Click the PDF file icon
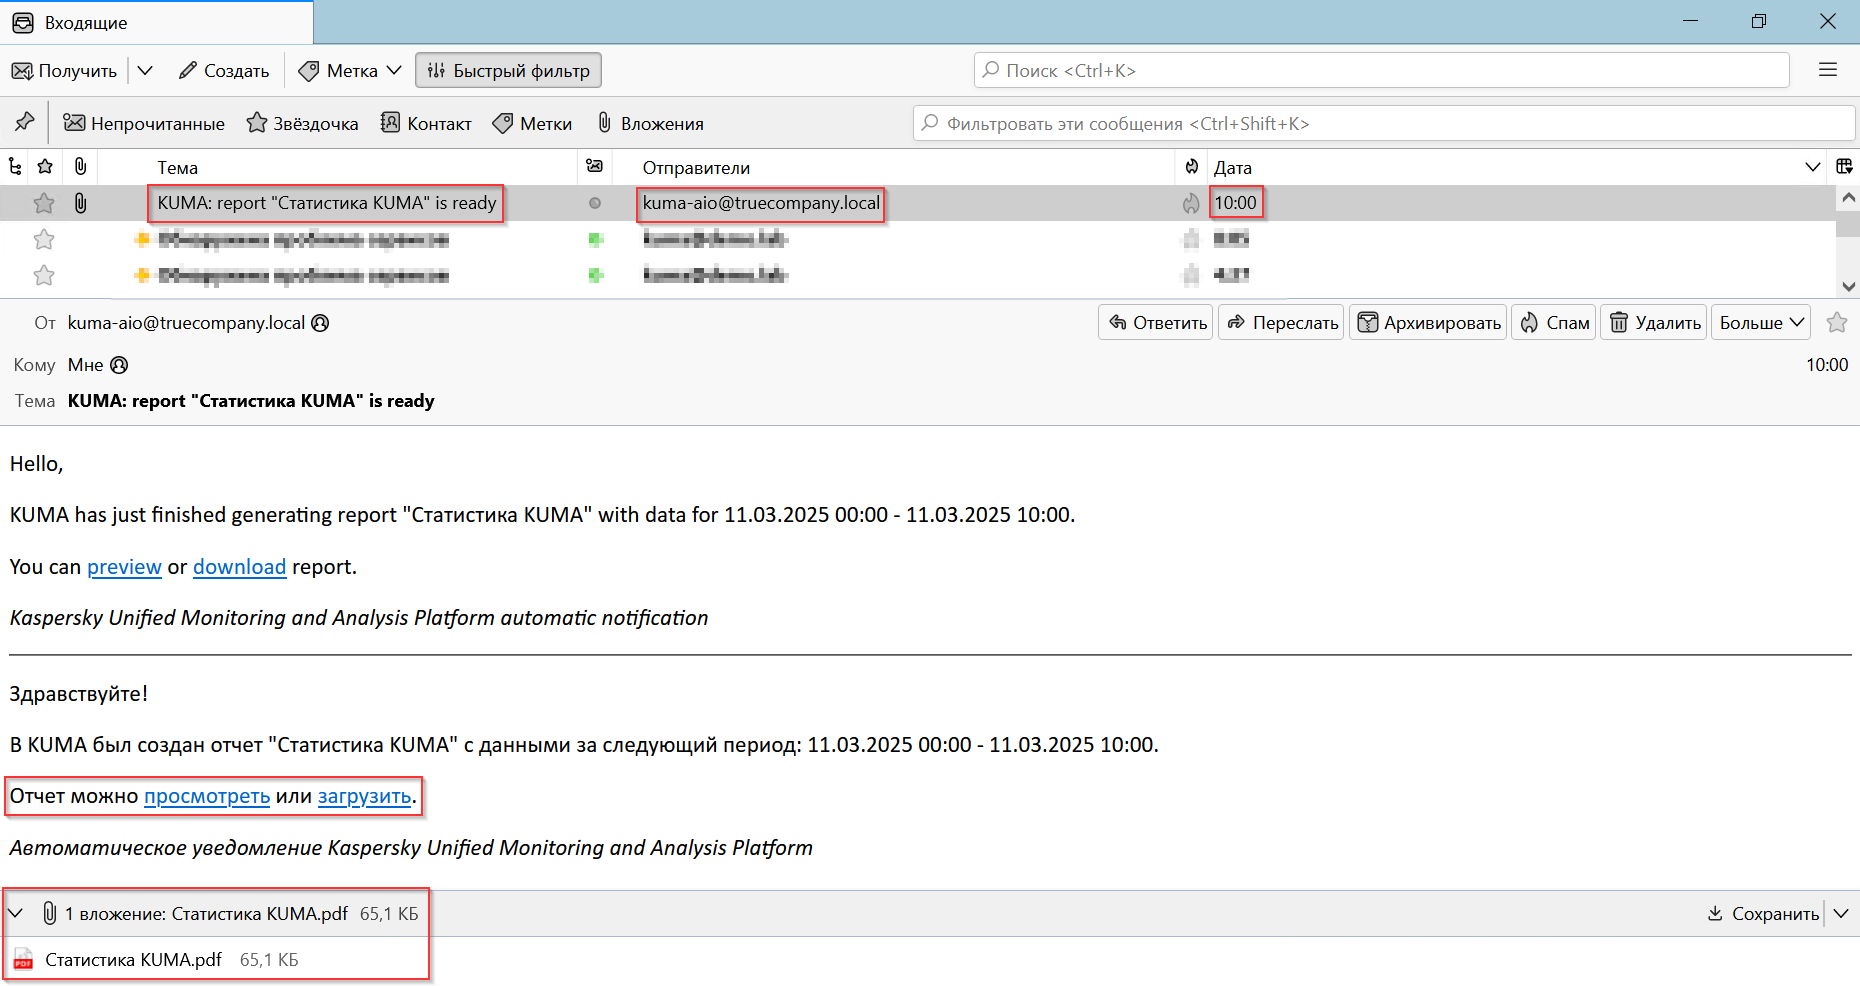The height and width of the screenshot is (986, 1860). (23, 960)
